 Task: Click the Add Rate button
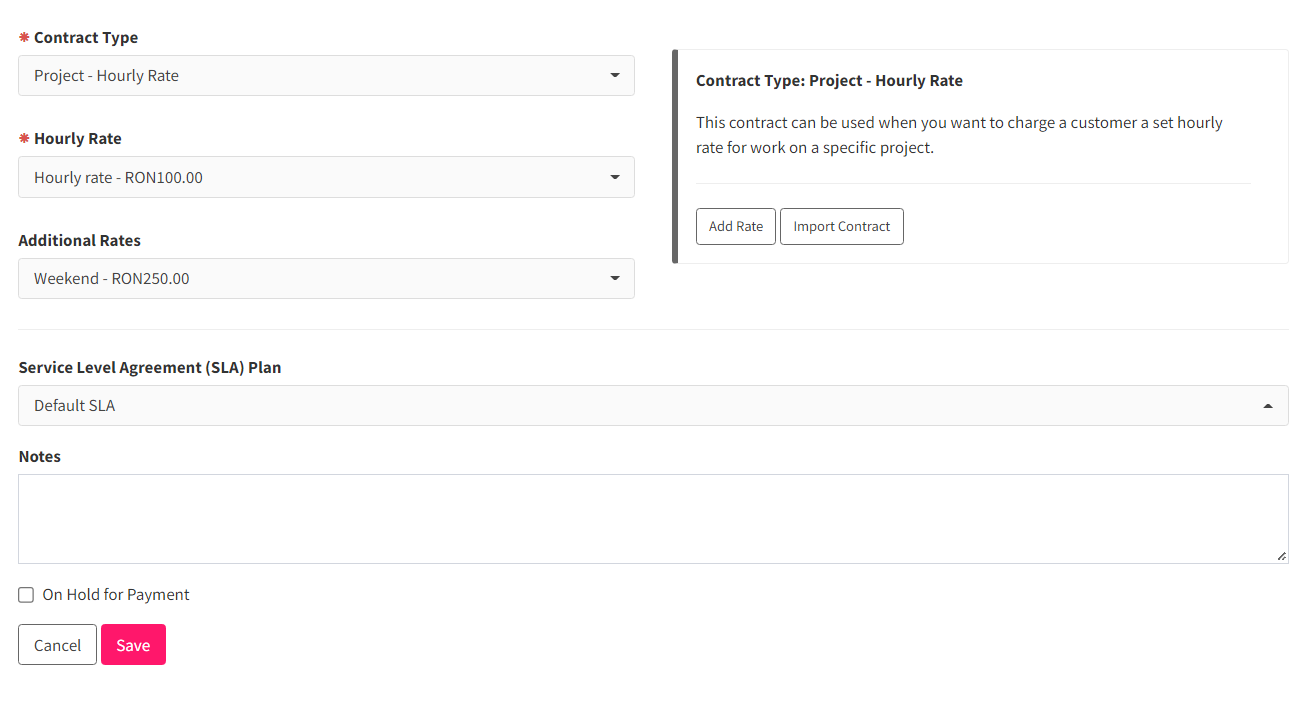[x=736, y=226]
